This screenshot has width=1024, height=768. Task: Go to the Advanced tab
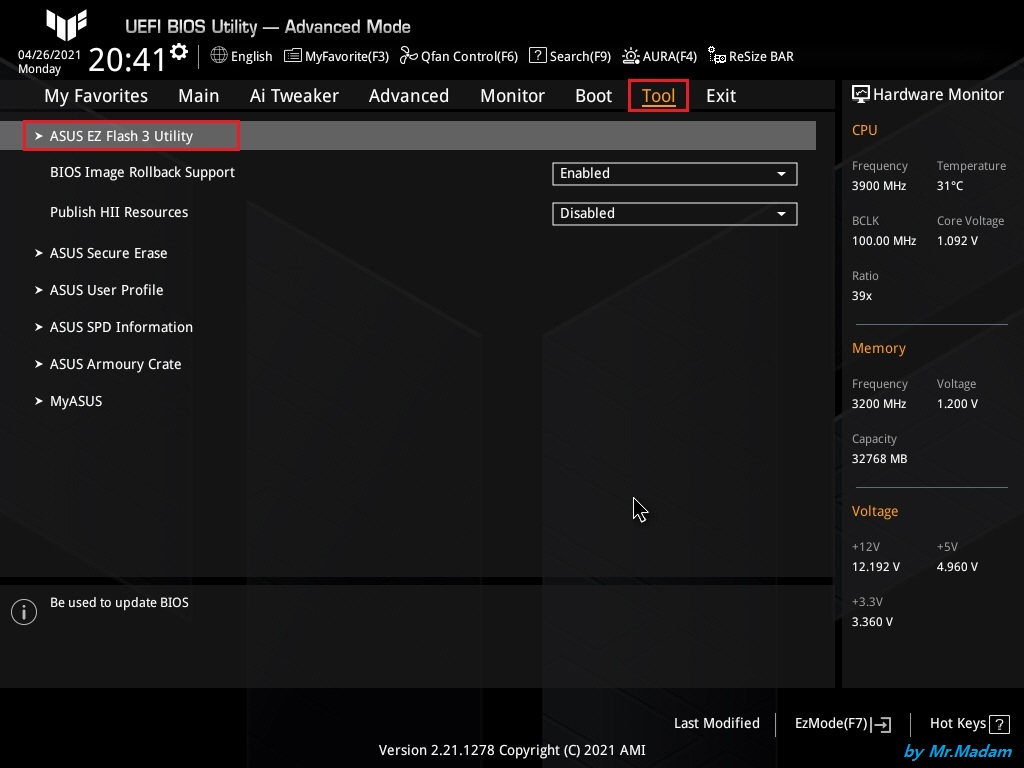coord(409,96)
